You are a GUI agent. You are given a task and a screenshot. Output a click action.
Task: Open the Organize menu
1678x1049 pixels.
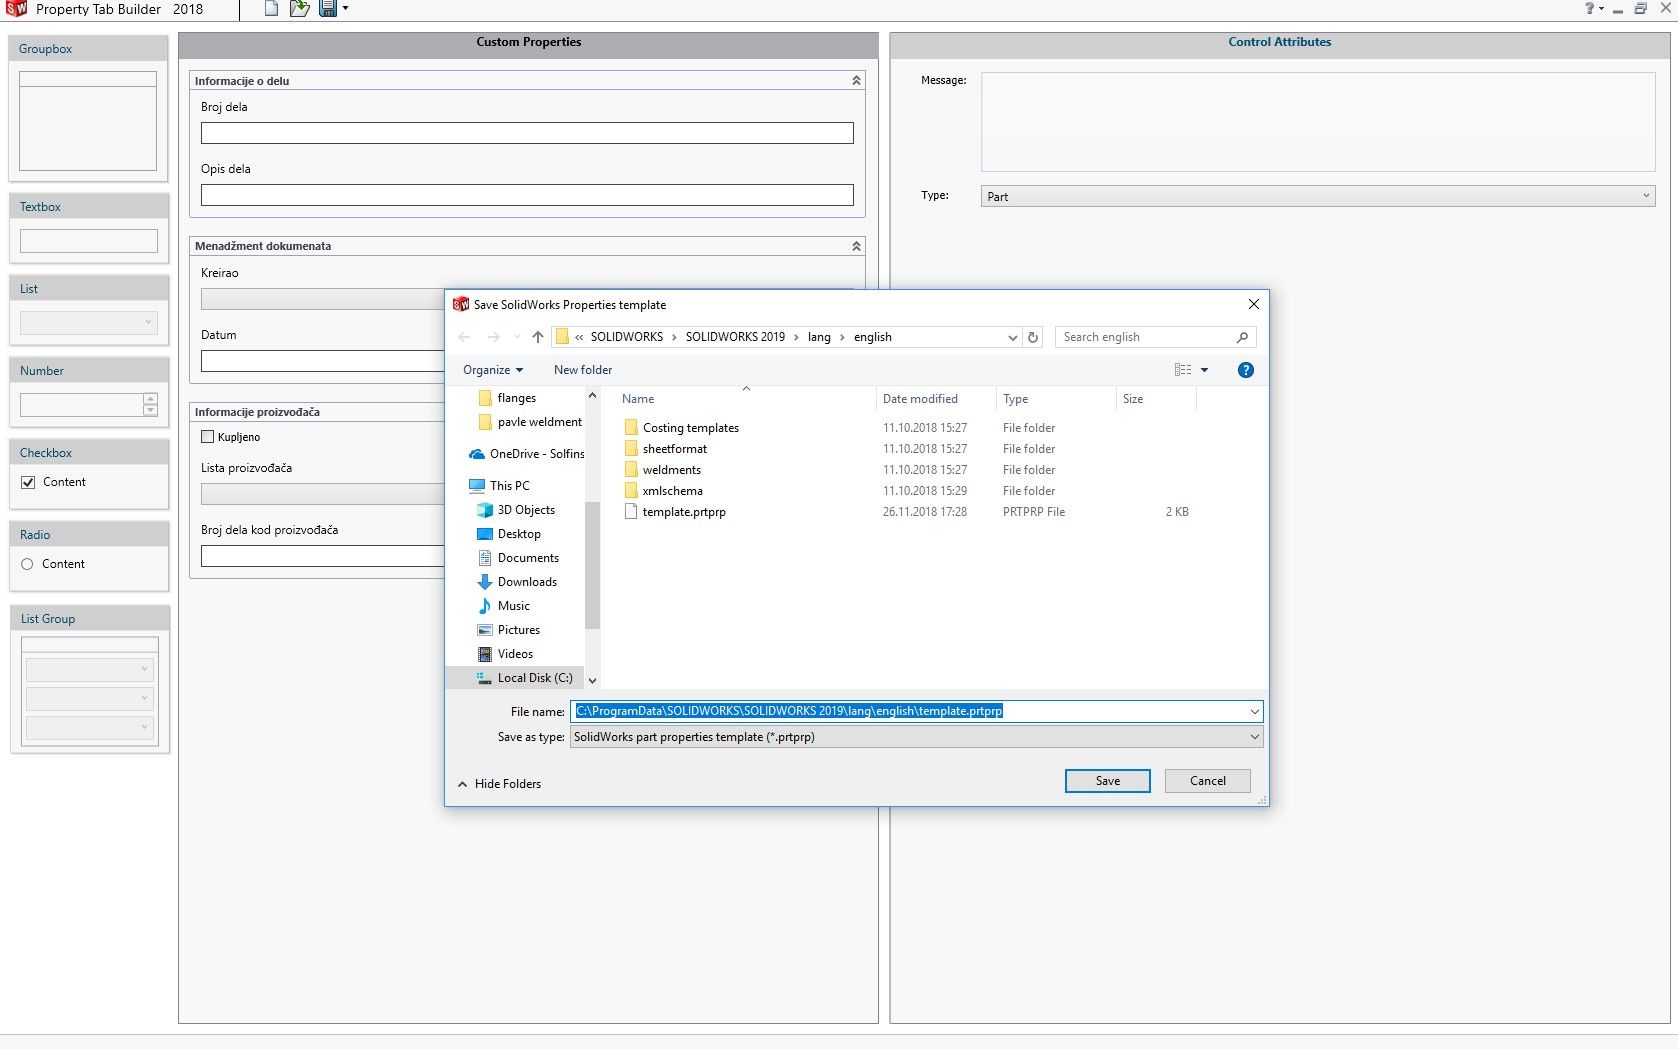pyautogui.click(x=491, y=369)
